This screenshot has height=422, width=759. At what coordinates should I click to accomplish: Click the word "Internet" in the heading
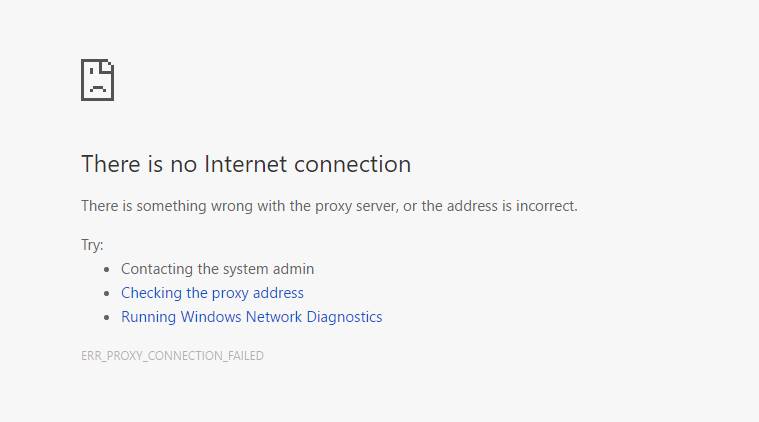coord(246,164)
